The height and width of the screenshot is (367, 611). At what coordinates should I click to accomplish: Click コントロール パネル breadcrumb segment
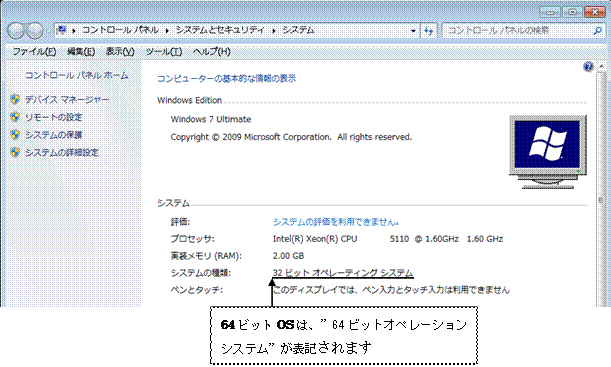pyautogui.click(x=120, y=30)
